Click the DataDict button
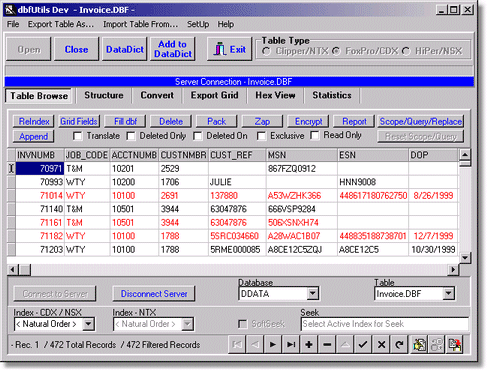Image resolution: width=487 pixels, height=371 pixels. tap(125, 49)
